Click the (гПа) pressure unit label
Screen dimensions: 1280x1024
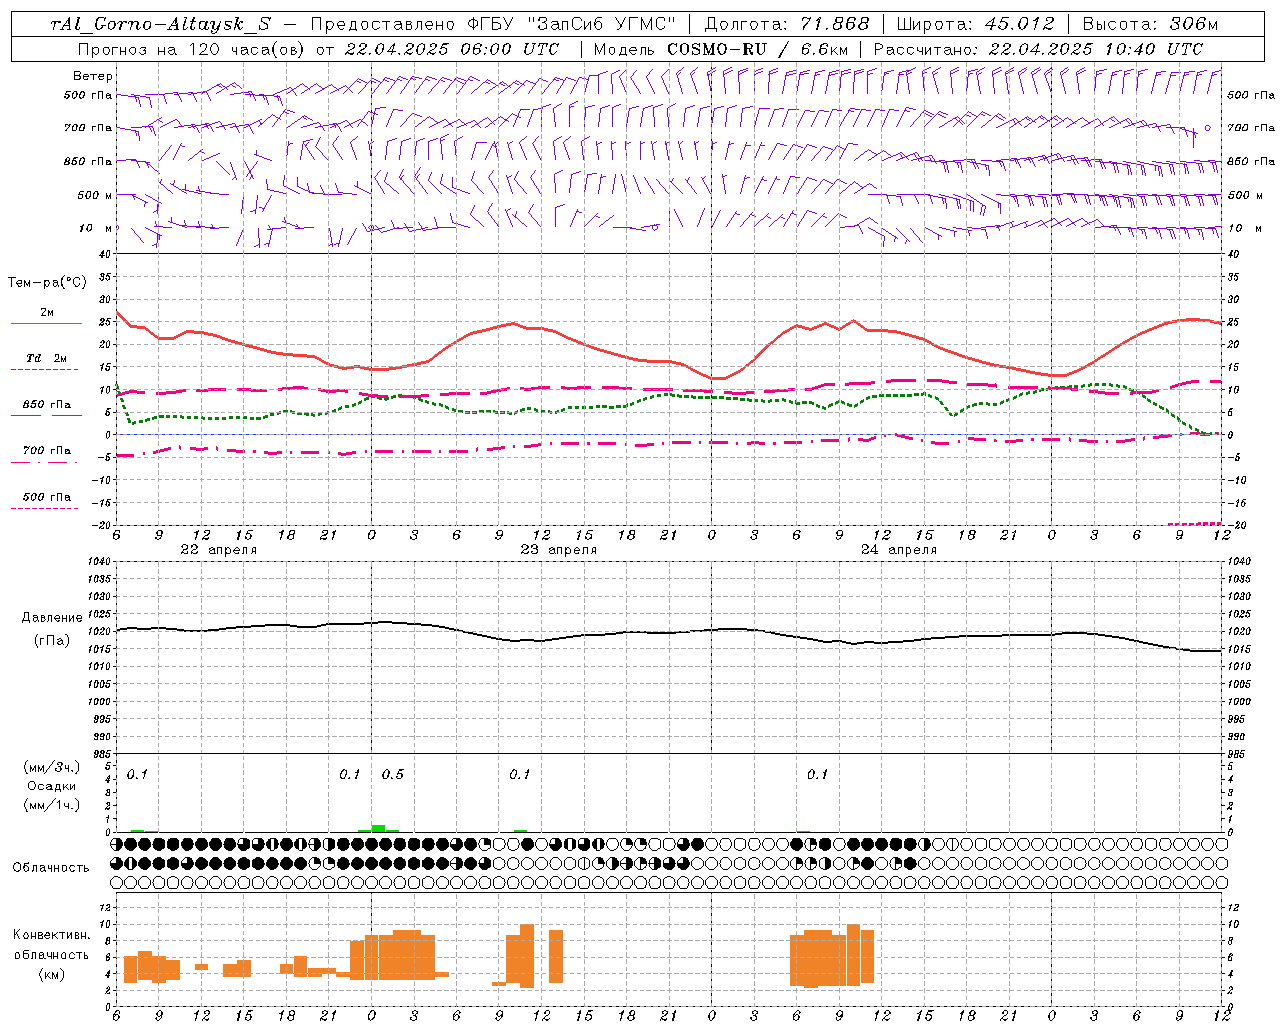coord(52,641)
